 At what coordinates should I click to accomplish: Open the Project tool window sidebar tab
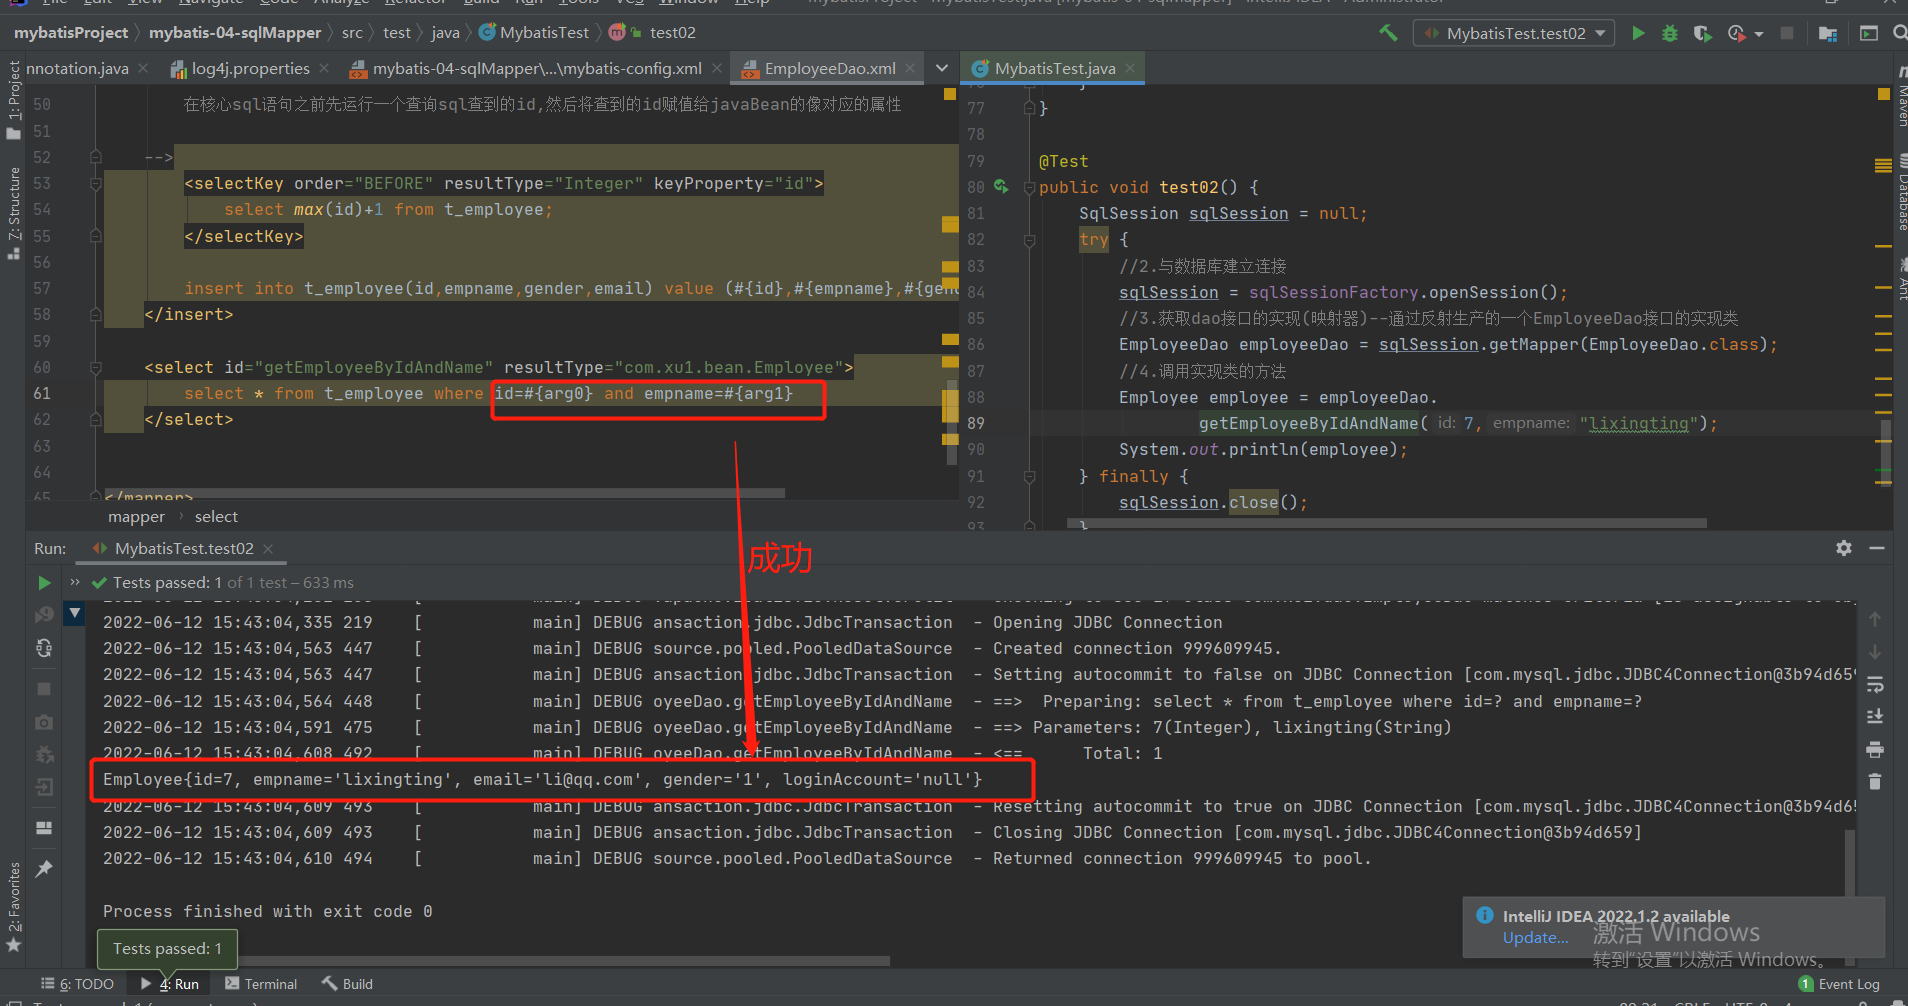tap(13, 99)
